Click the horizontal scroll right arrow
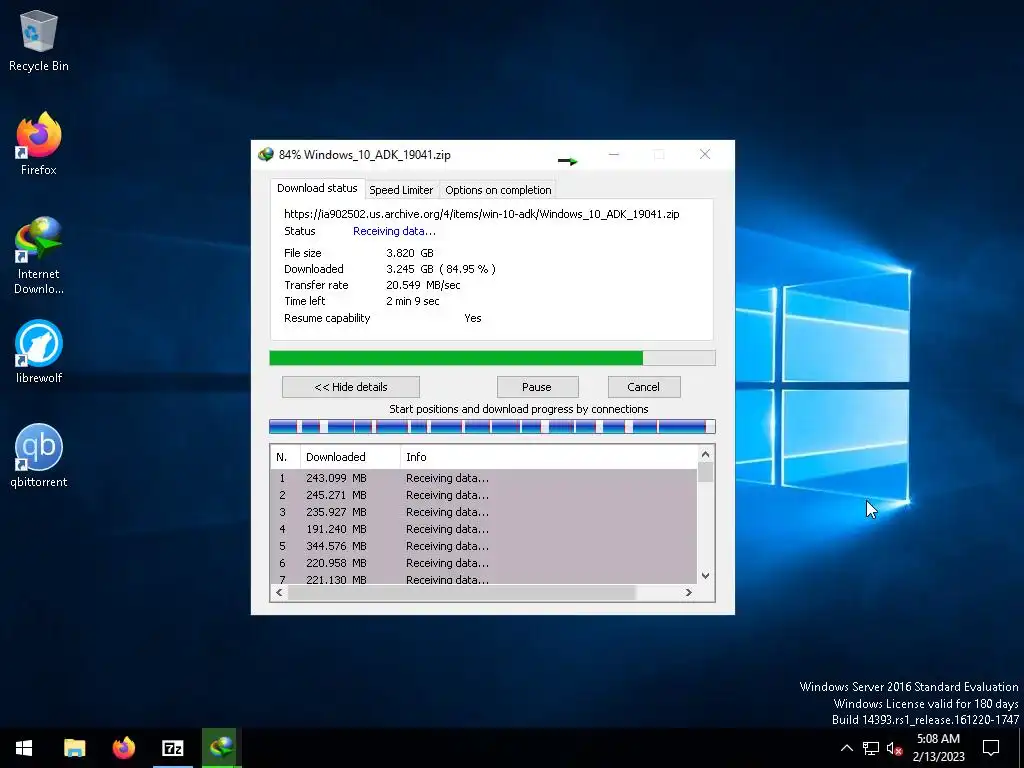This screenshot has height=768, width=1024. coord(688,592)
